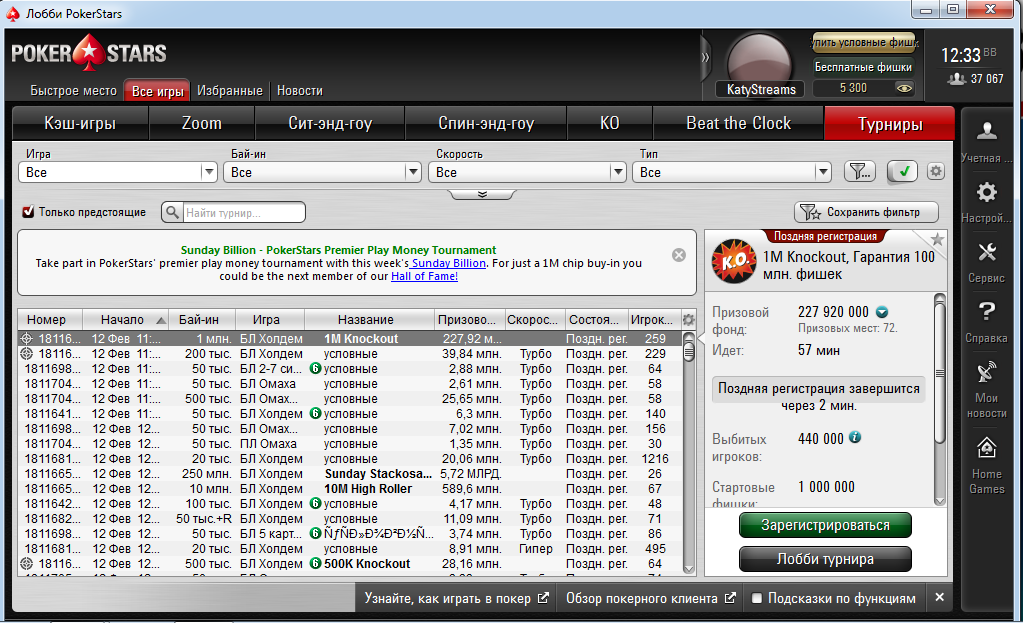
Task: Click the tournament list vertical scrollbar thumb
Action: pyautogui.click(x=688, y=352)
